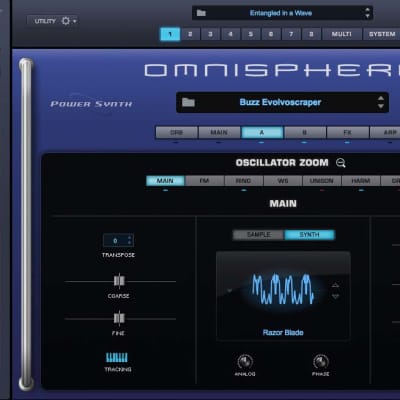
Task: Open the Entangled in a Wave multi menu
Action: 282,13
